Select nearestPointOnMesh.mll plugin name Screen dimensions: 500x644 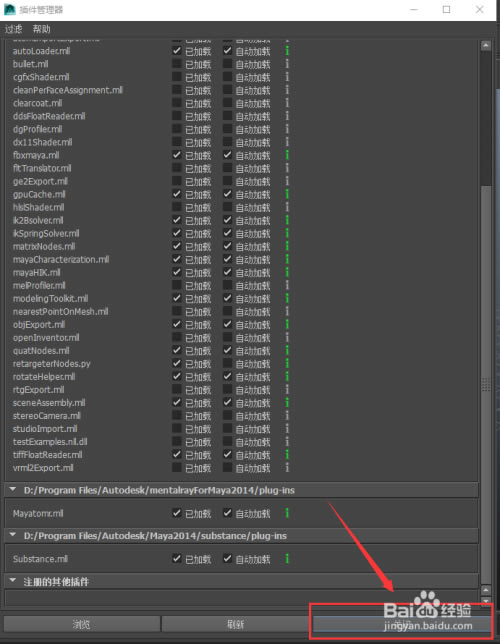click(x=60, y=312)
